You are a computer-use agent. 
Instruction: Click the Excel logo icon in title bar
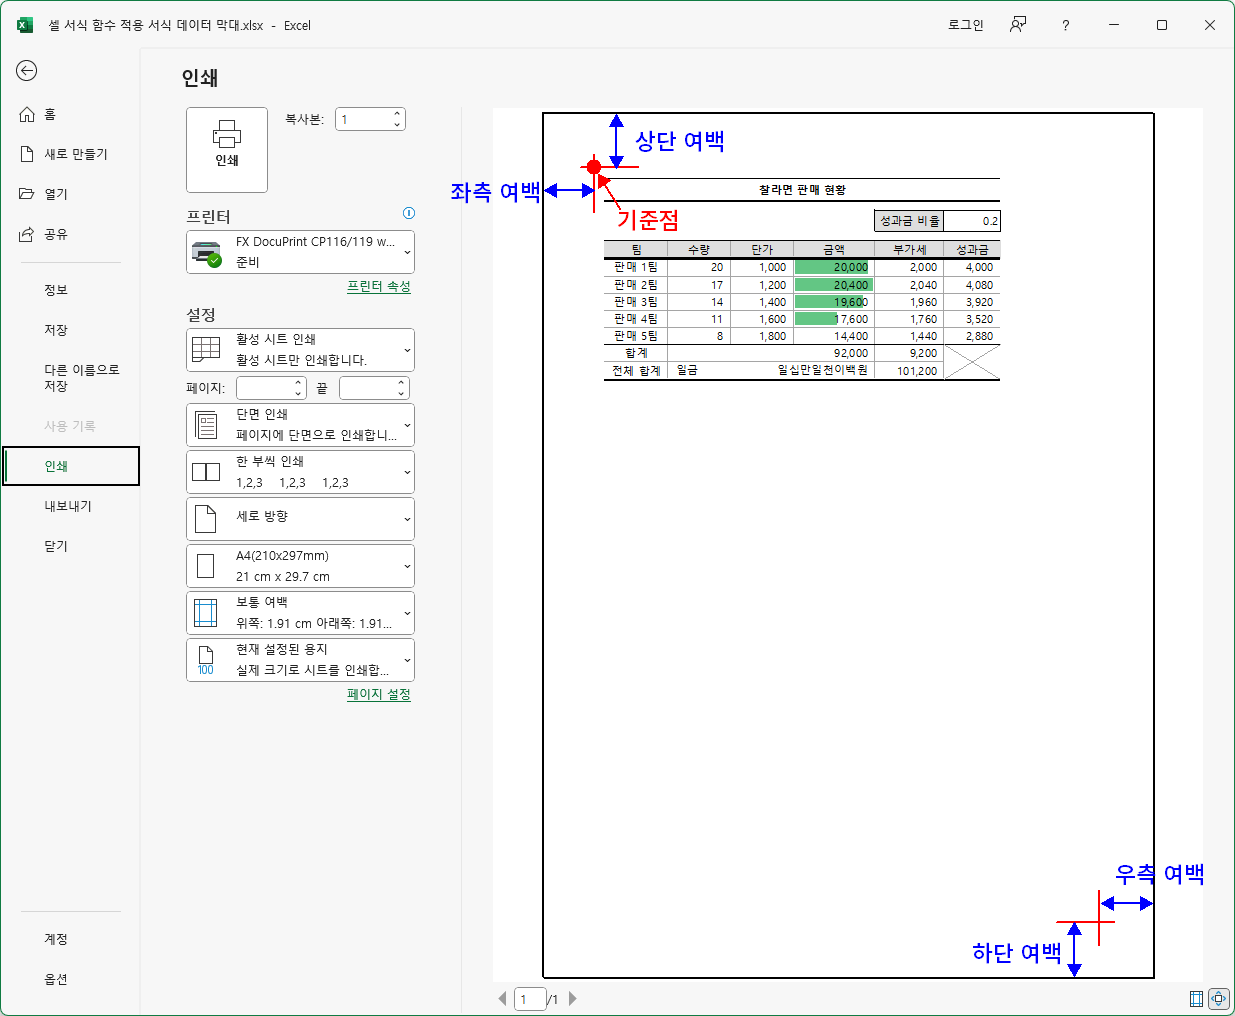tap(25, 25)
